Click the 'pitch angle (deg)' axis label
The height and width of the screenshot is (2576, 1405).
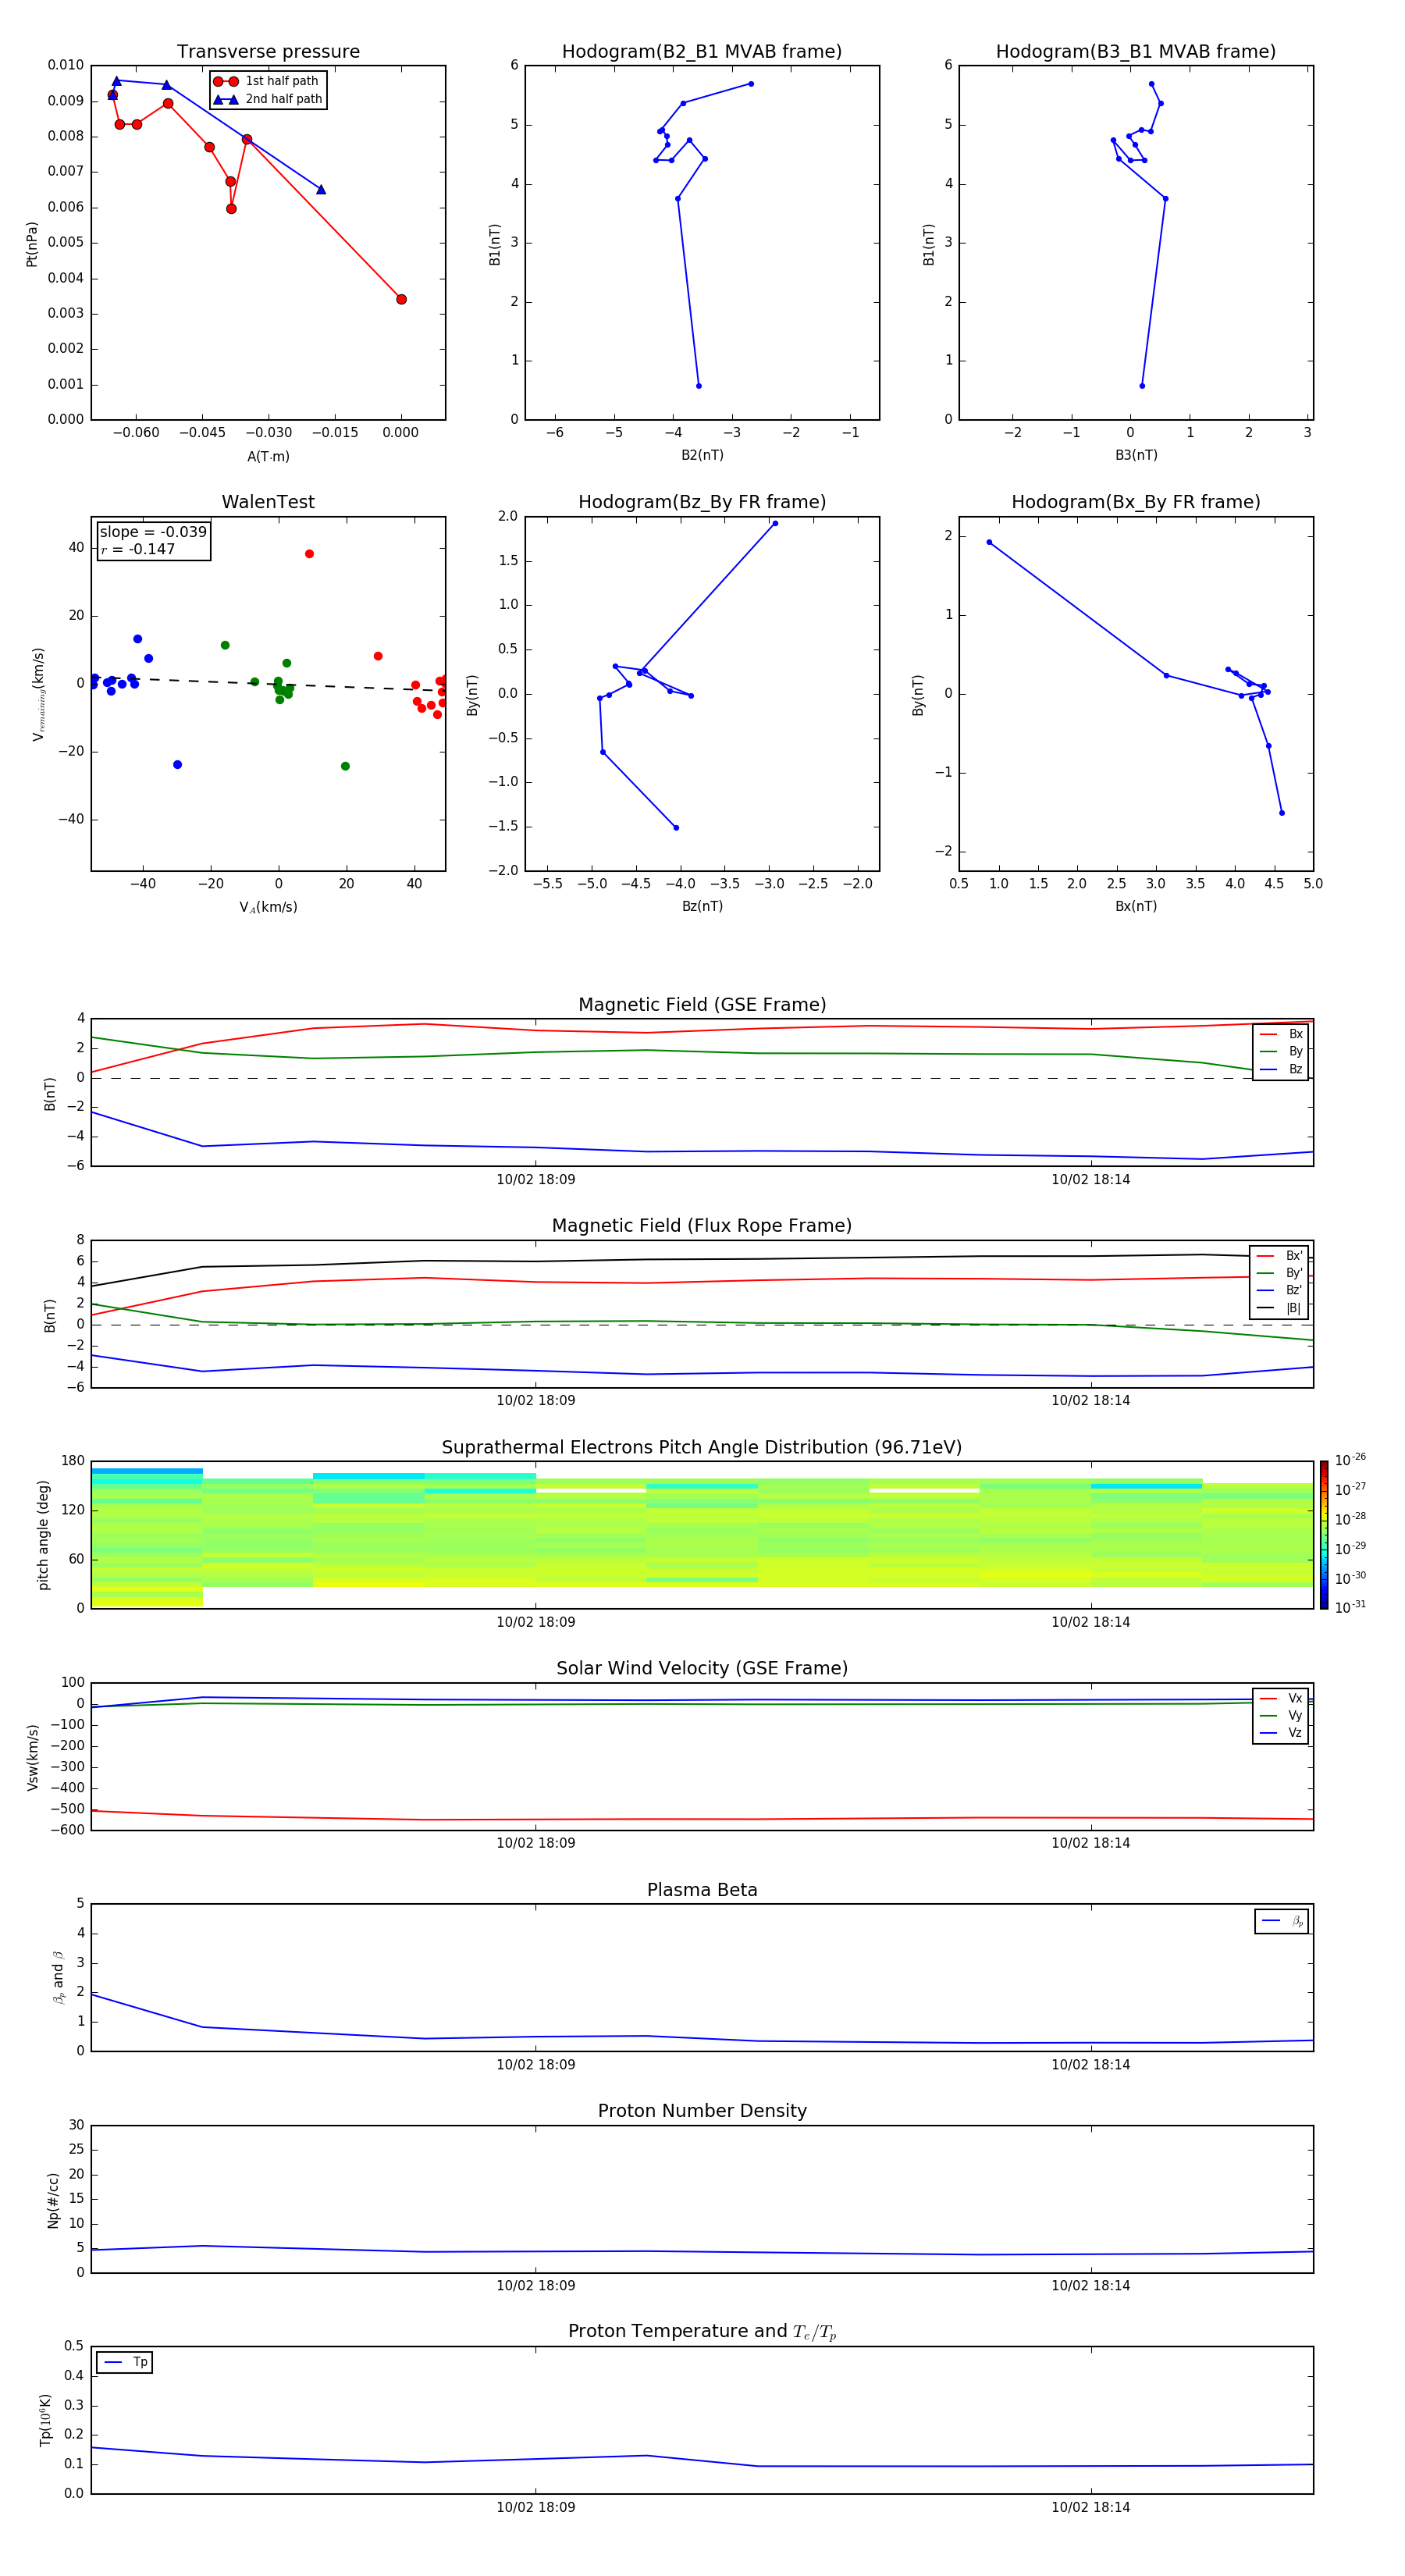coord(43,1535)
